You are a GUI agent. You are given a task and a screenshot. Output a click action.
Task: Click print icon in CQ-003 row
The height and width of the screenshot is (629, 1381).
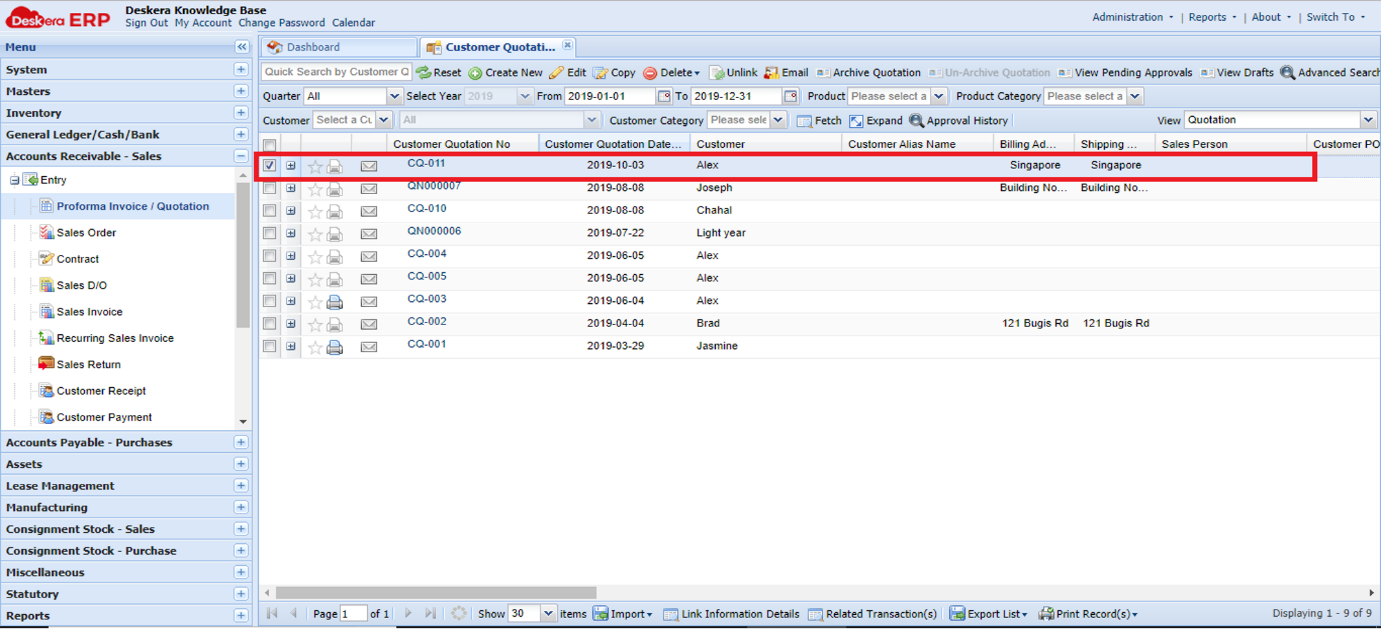click(335, 302)
